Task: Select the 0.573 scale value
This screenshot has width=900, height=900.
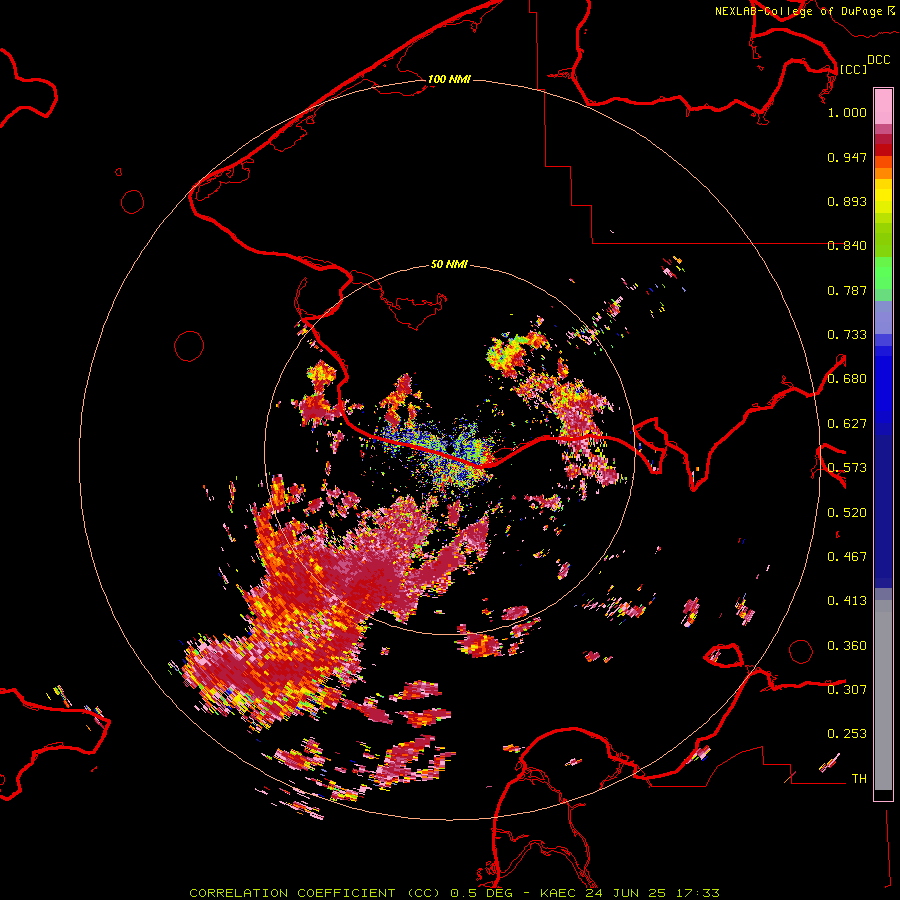Action: (847, 468)
